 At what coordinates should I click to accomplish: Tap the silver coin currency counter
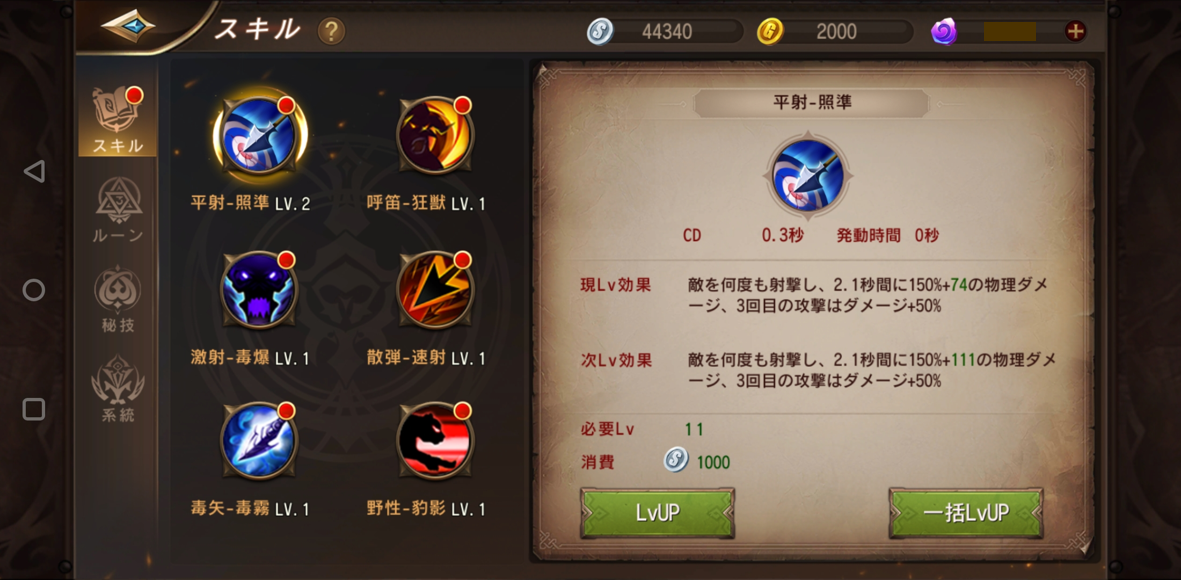tap(664, 32)
